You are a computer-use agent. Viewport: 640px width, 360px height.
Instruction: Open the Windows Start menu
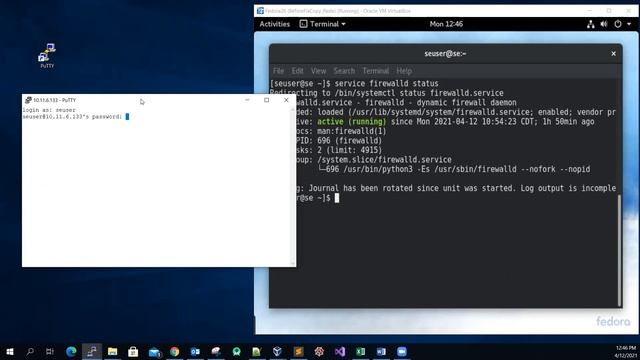[10, 351]
